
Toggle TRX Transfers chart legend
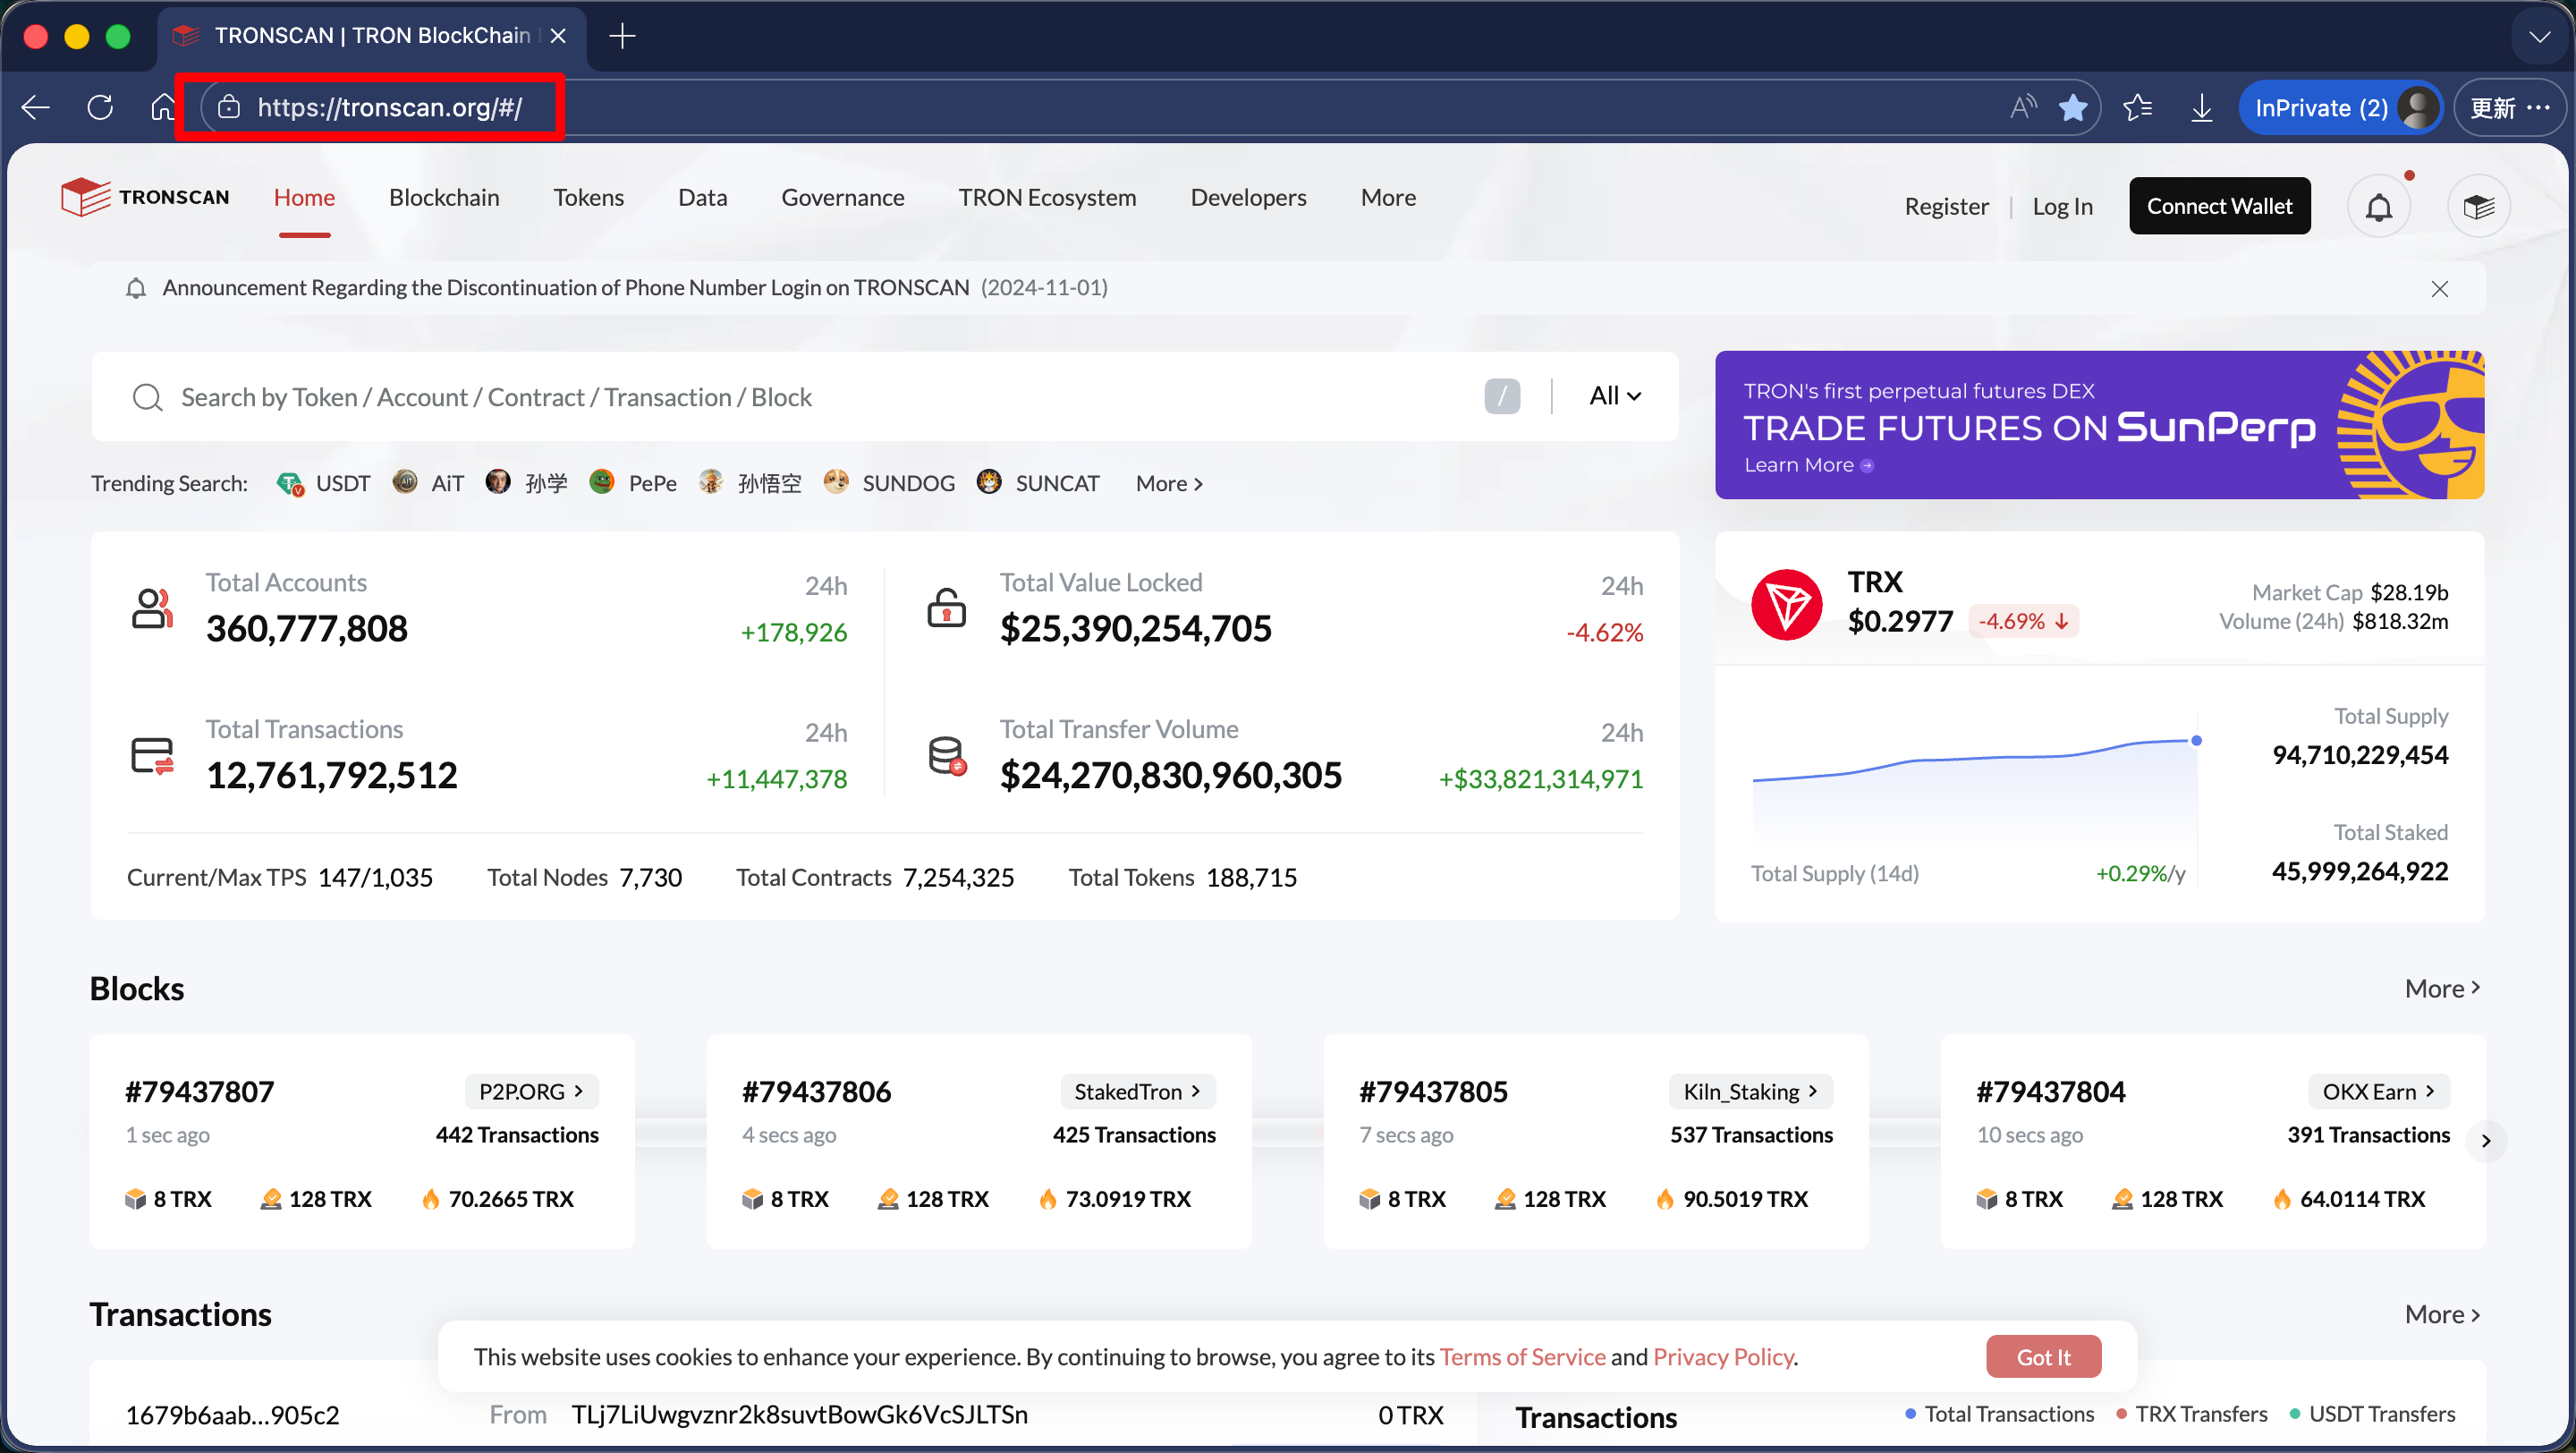click(2191, 1414)
